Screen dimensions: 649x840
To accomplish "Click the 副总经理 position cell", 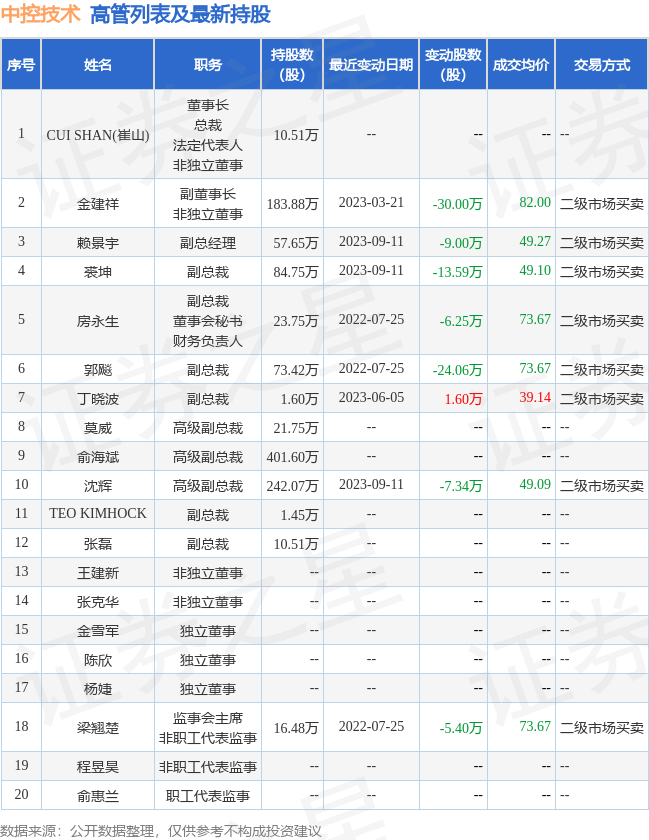I will point(208,243).
